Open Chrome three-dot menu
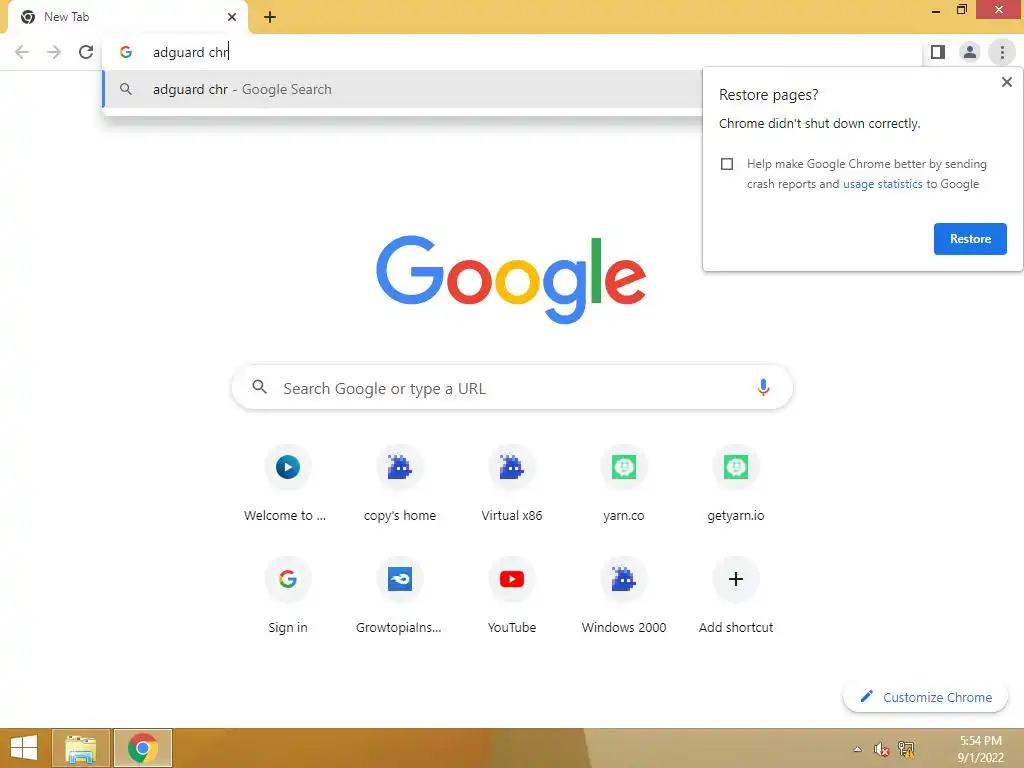The width and height of the screenshot is (1024, 768). click(x=1002, y=52)
